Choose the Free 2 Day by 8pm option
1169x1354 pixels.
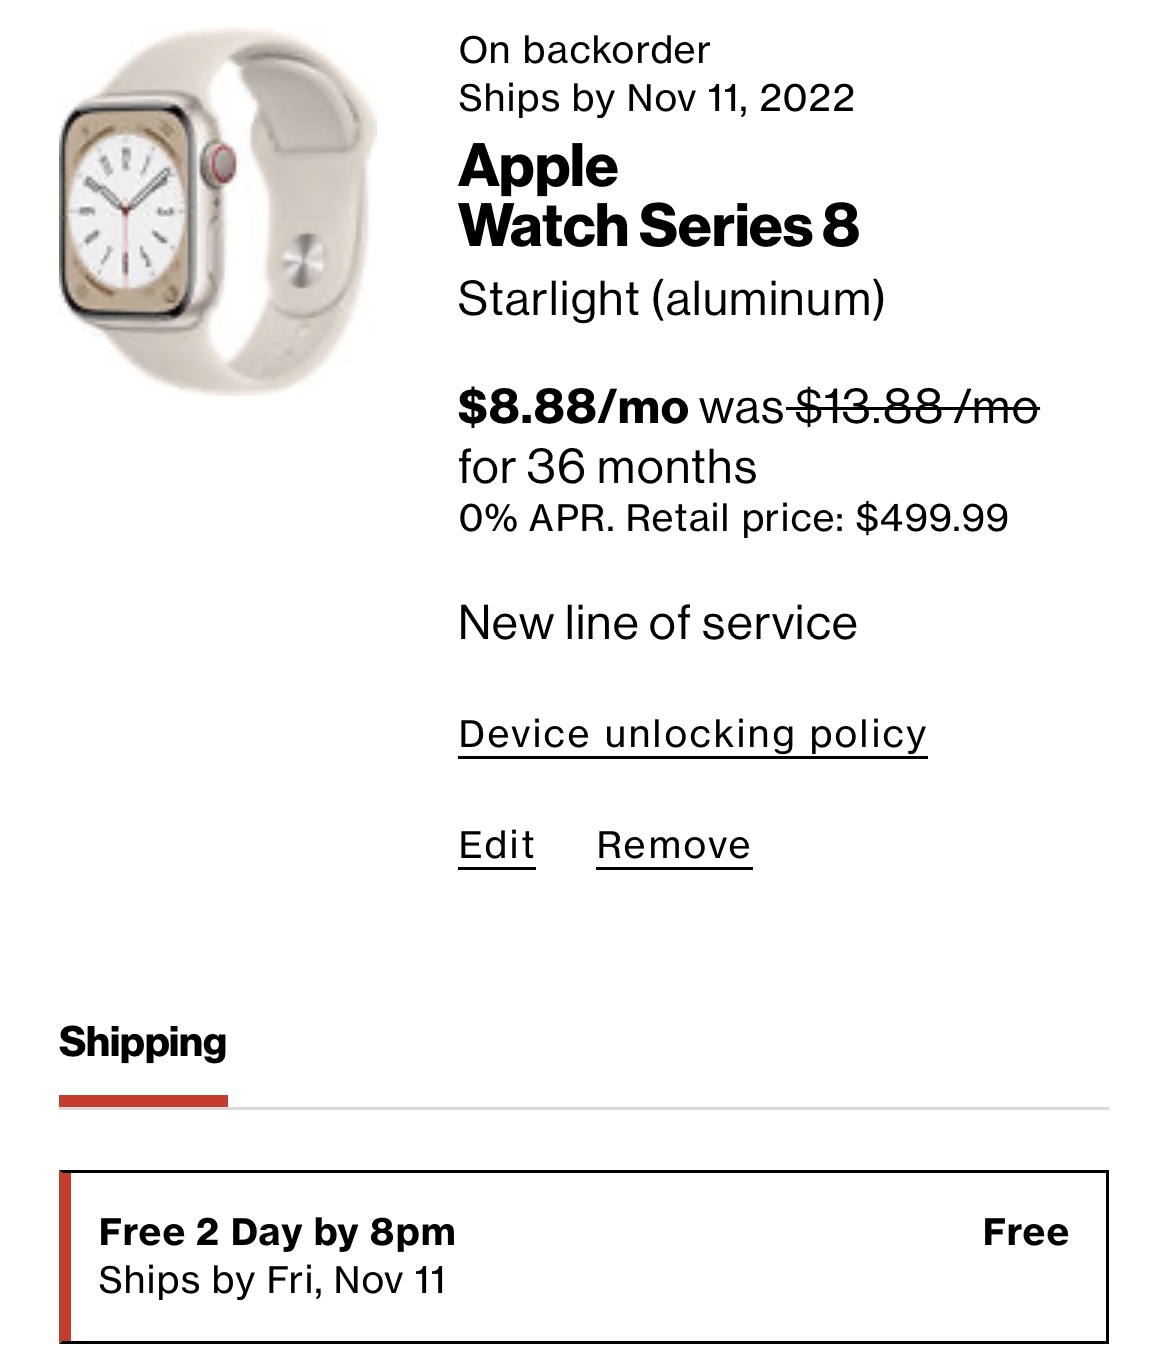click(583, 1255)
